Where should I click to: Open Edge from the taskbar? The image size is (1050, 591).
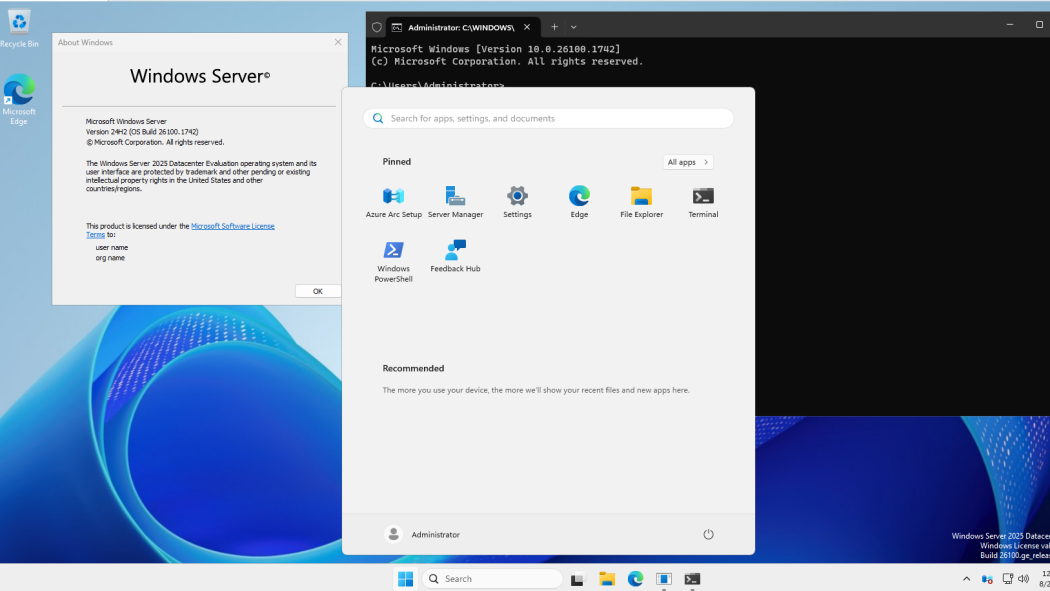pyautogui.click(x=635, y=579)
